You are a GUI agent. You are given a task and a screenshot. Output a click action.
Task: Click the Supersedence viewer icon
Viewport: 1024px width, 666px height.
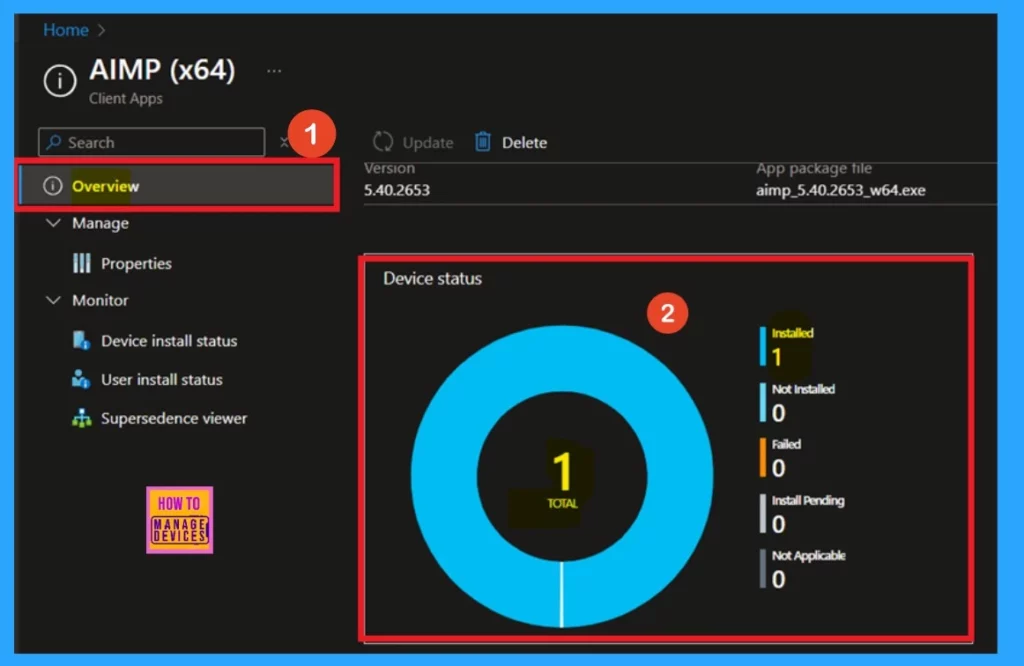tap(82, 418)
